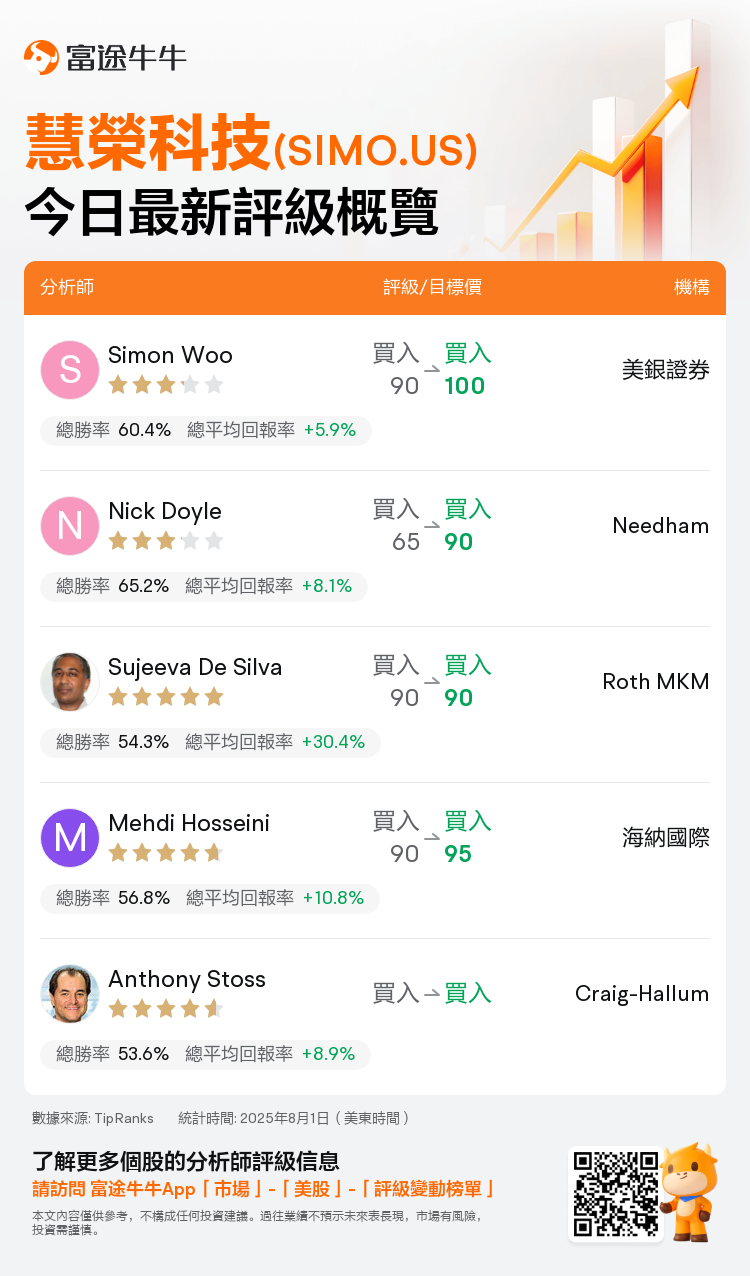Click the orange bull mascot icon
The image size is (750, 1276).
pyautogui.click(x=690, y=1190)
